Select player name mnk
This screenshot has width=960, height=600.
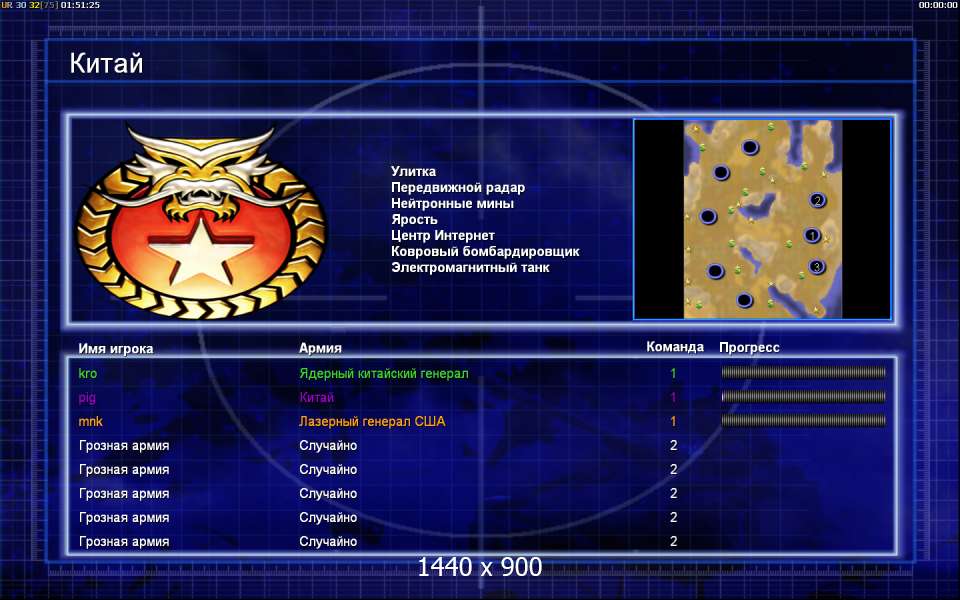coord(91,421)
